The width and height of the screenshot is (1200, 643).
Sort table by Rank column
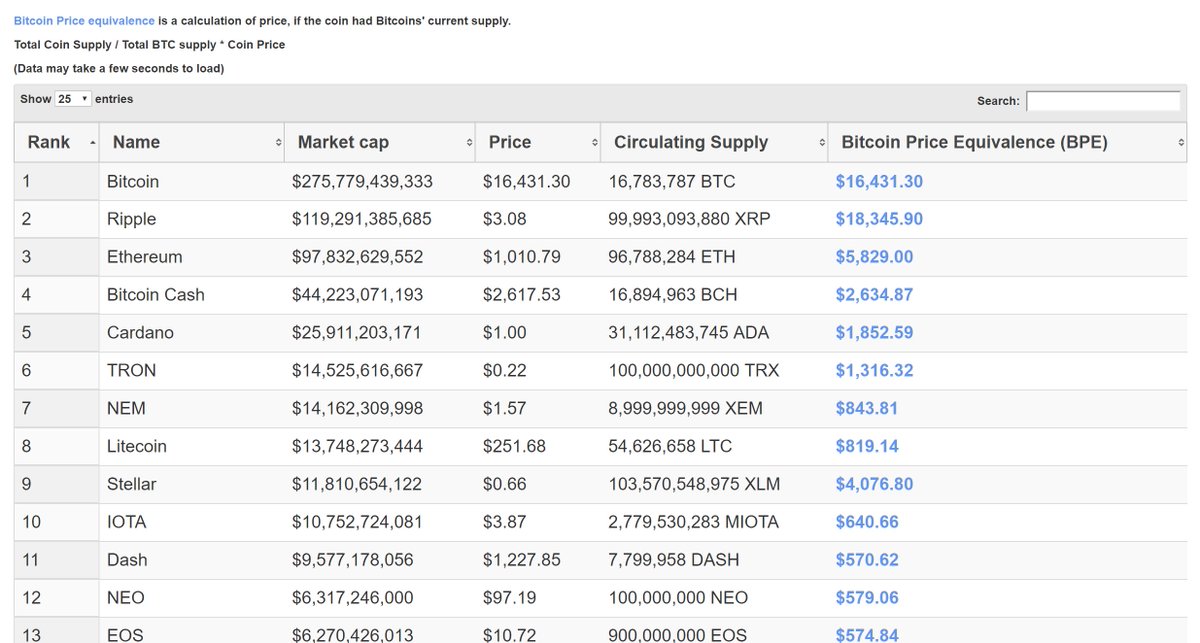pos(57,143)
